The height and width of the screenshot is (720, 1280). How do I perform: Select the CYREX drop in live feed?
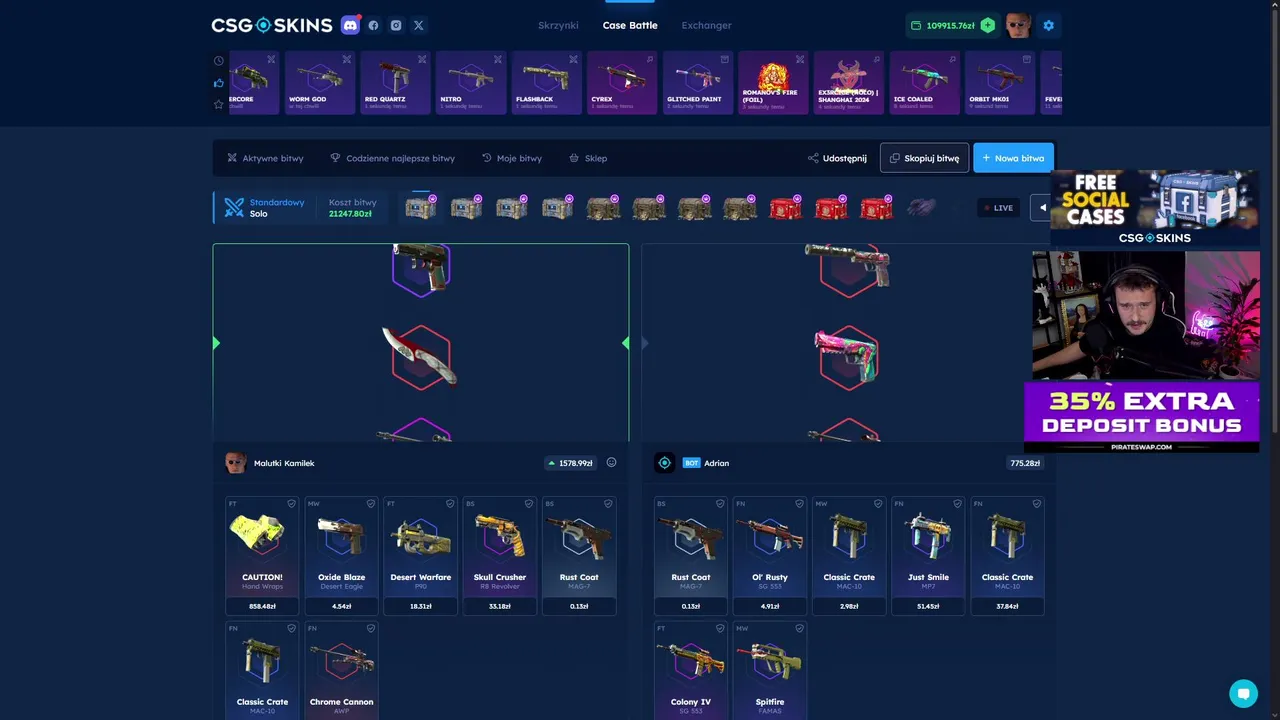point(622,82)
